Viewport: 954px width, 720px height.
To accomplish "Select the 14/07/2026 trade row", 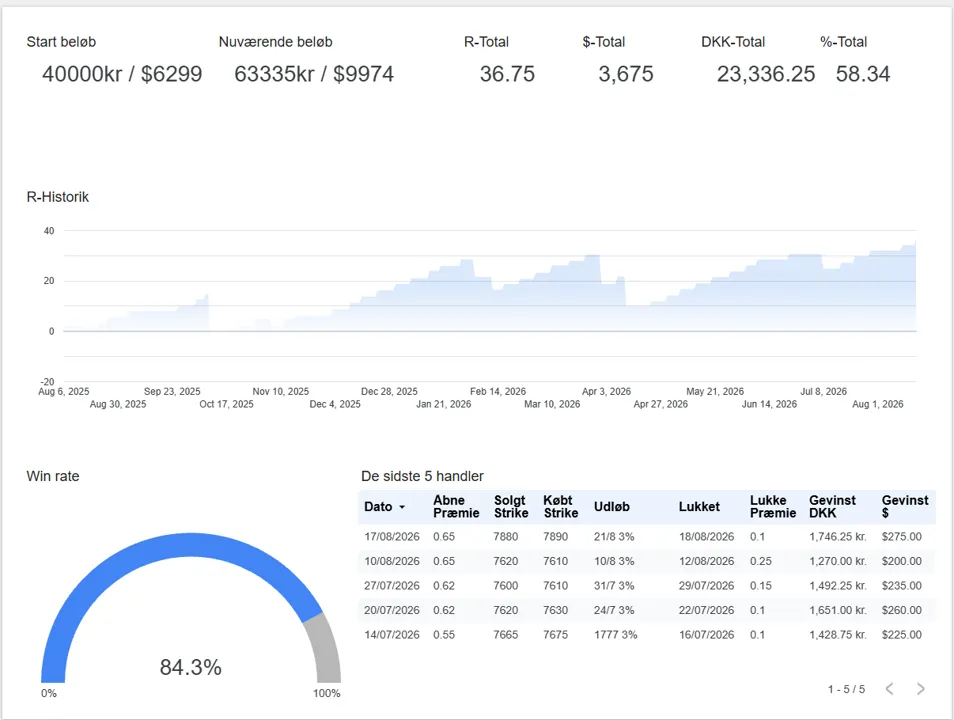I will pos(647,635).
